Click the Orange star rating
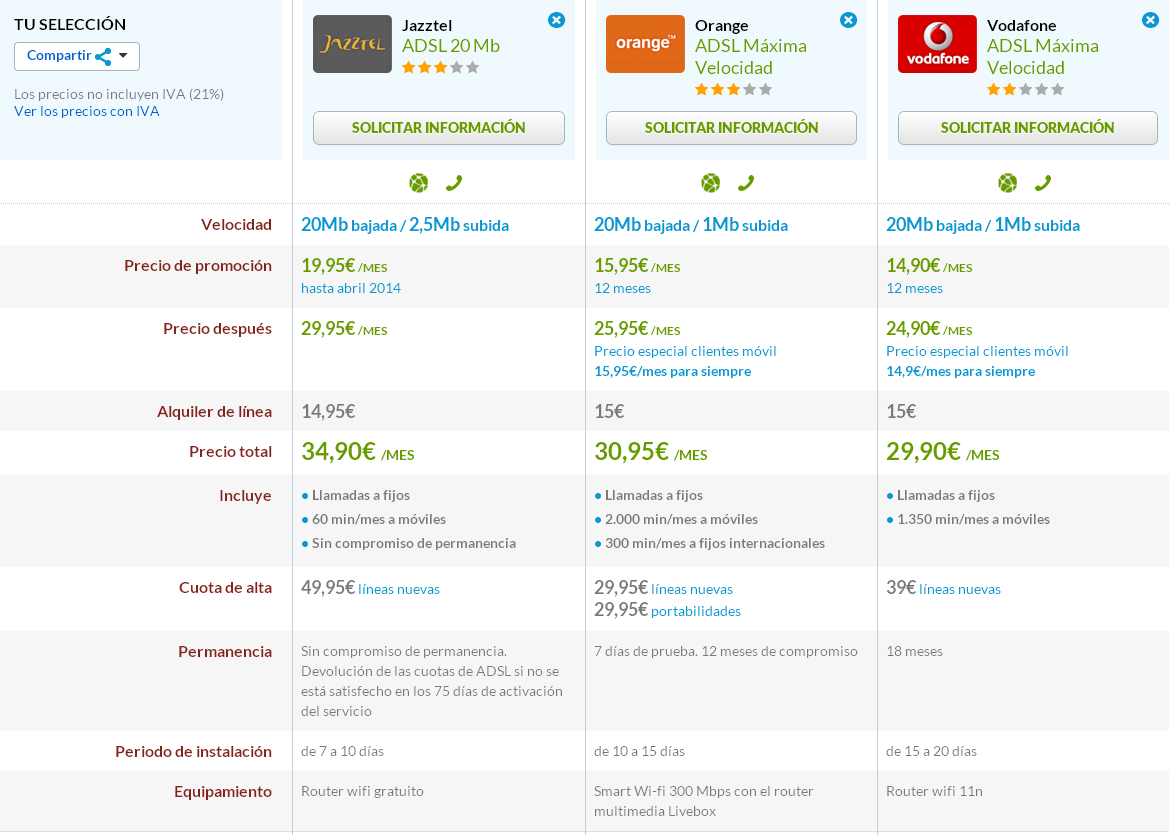The image size is (1171, 835). click(733, 90)
